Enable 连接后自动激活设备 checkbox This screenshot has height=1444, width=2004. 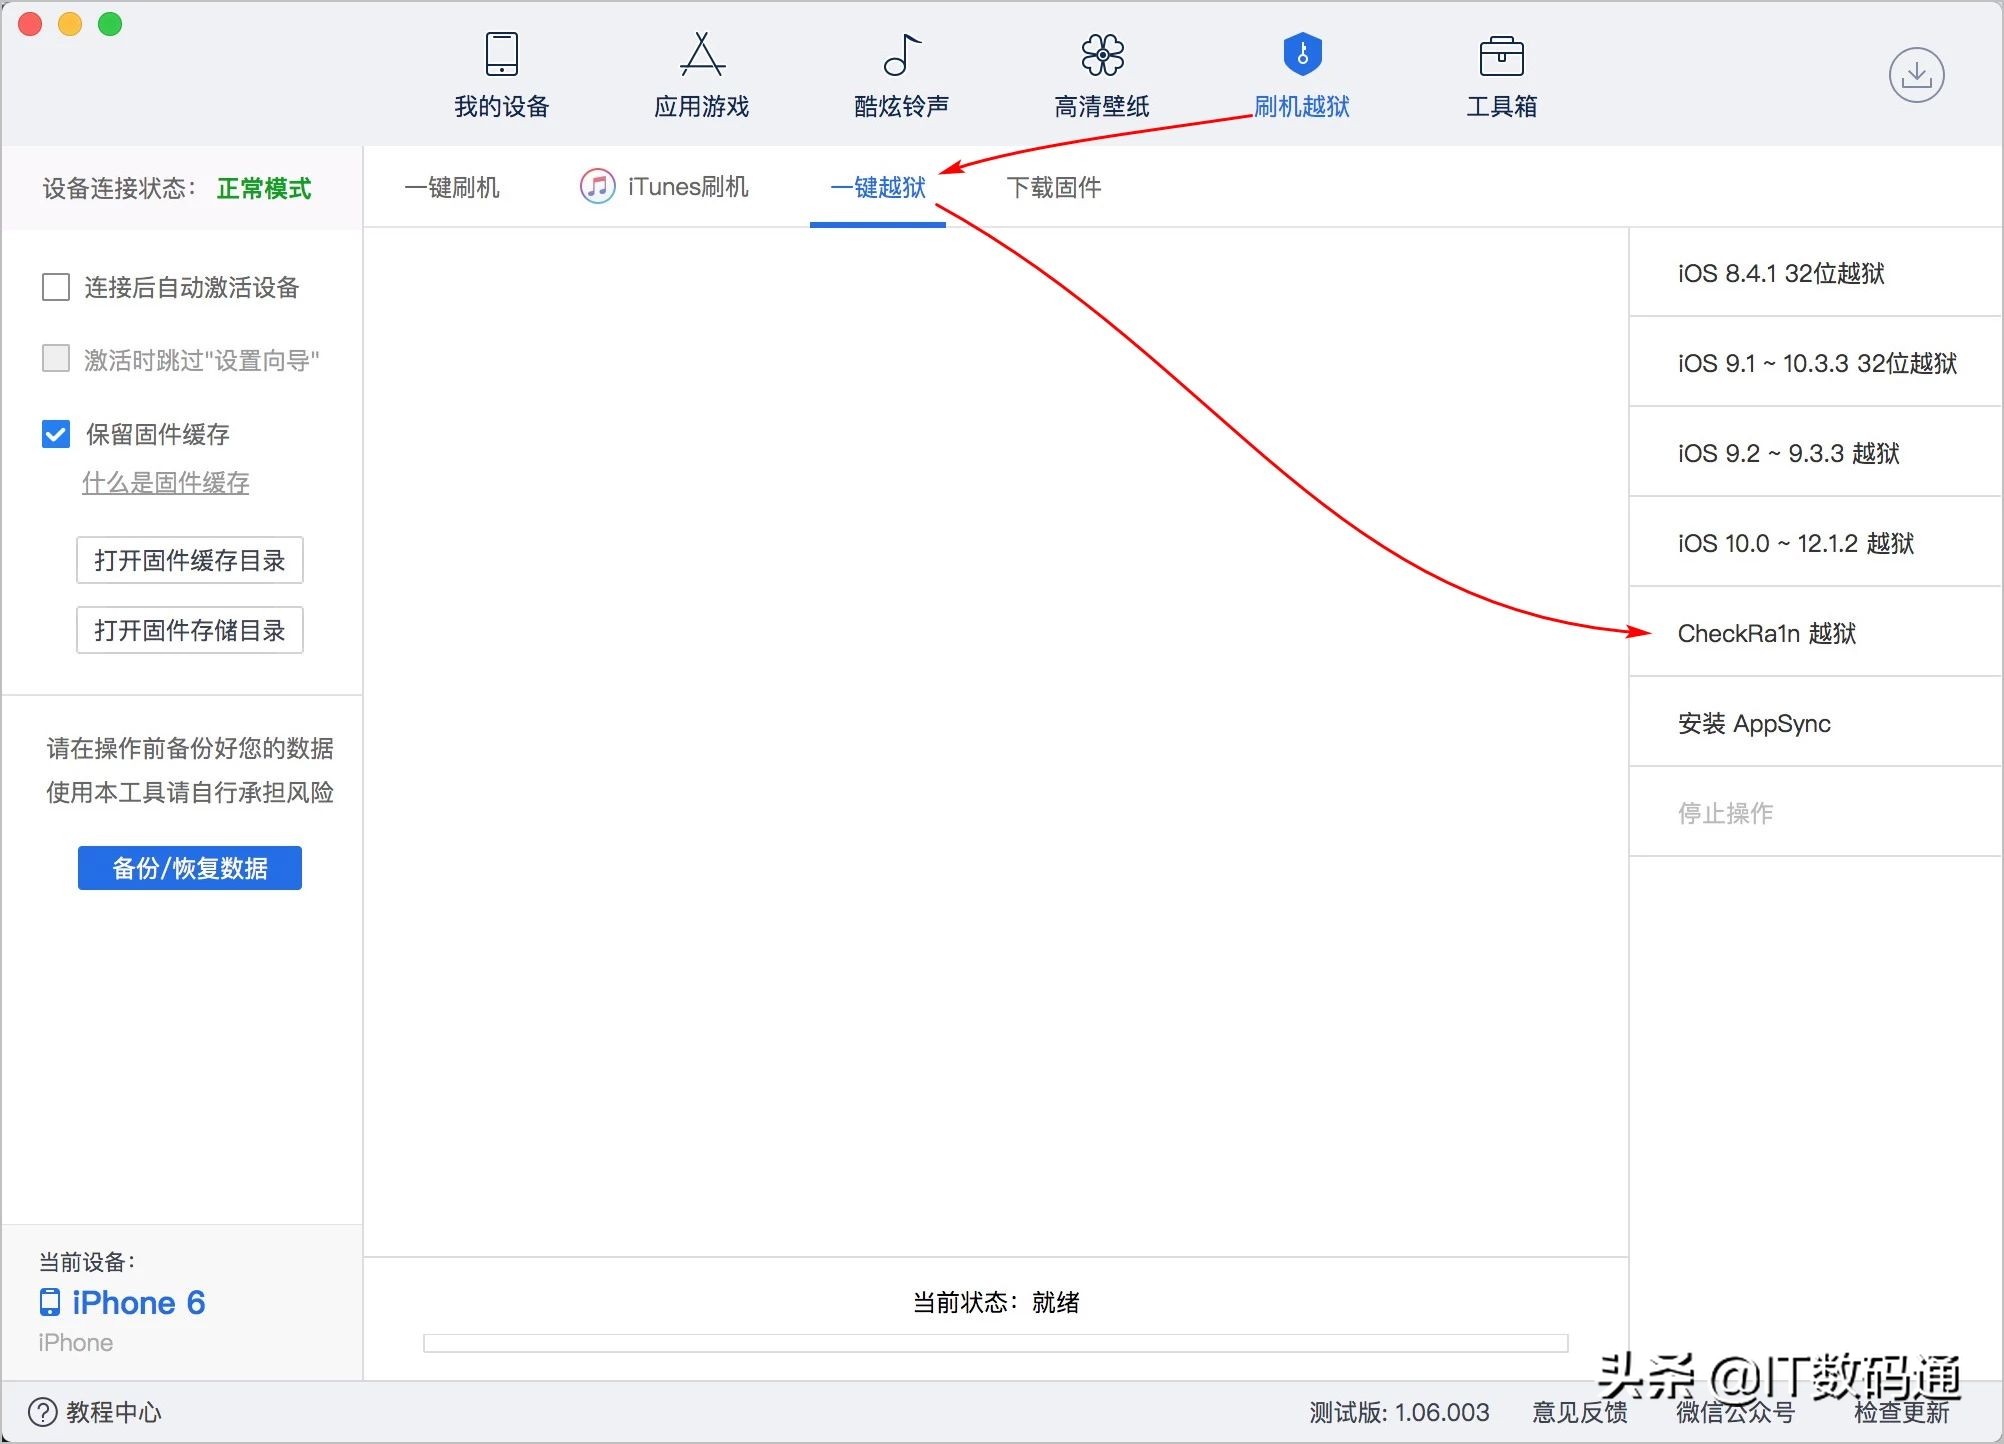(x=56, y=287)
